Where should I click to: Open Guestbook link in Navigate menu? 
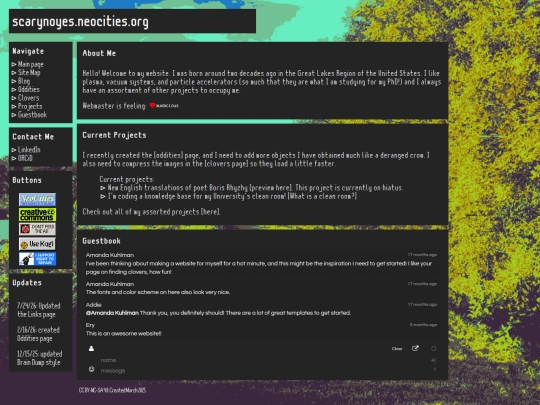pyautogui.click(x=32, y=115)
